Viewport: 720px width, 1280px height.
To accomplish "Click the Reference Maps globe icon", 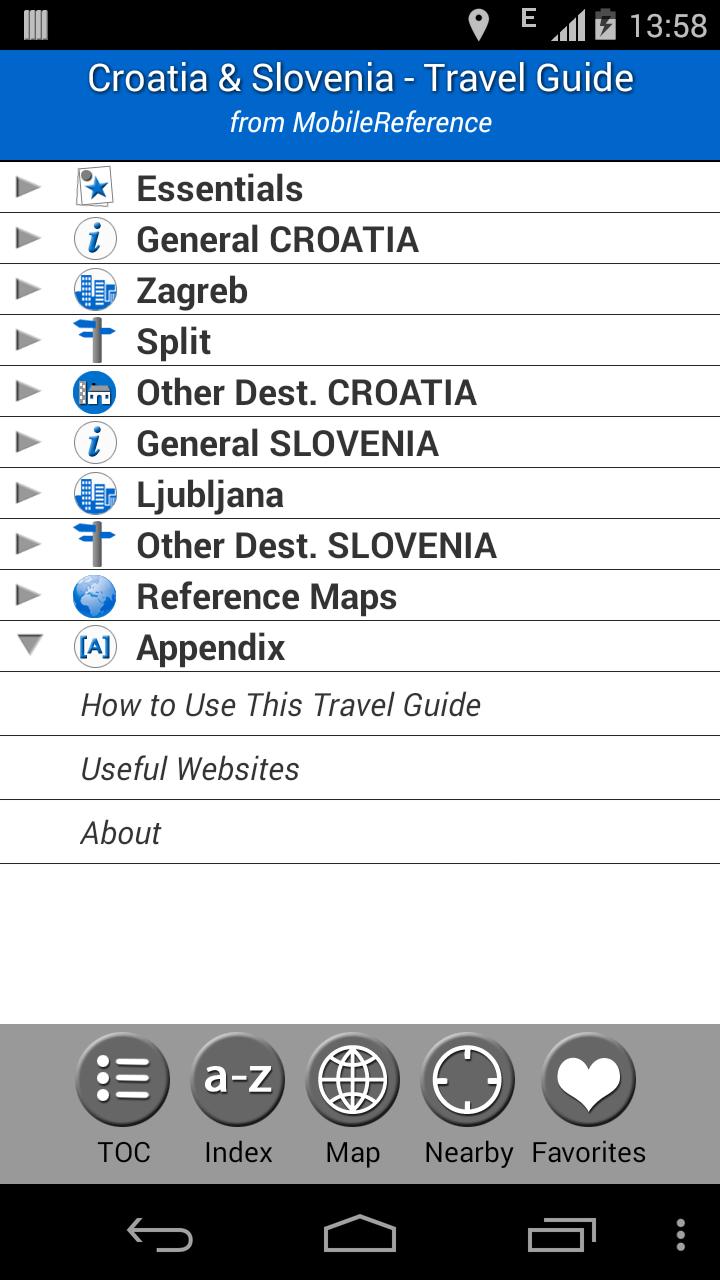I will [95, 595].
